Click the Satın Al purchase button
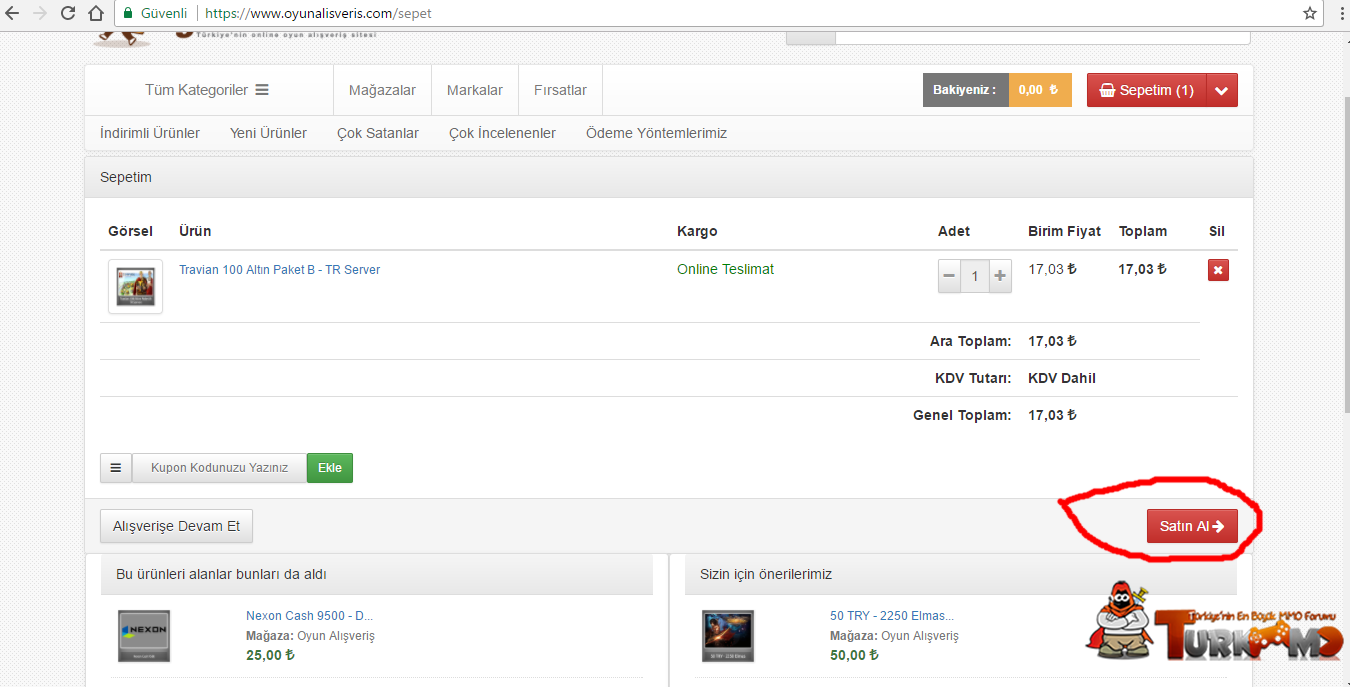This screenshot has width=1350, height=687. (1192, 526)
